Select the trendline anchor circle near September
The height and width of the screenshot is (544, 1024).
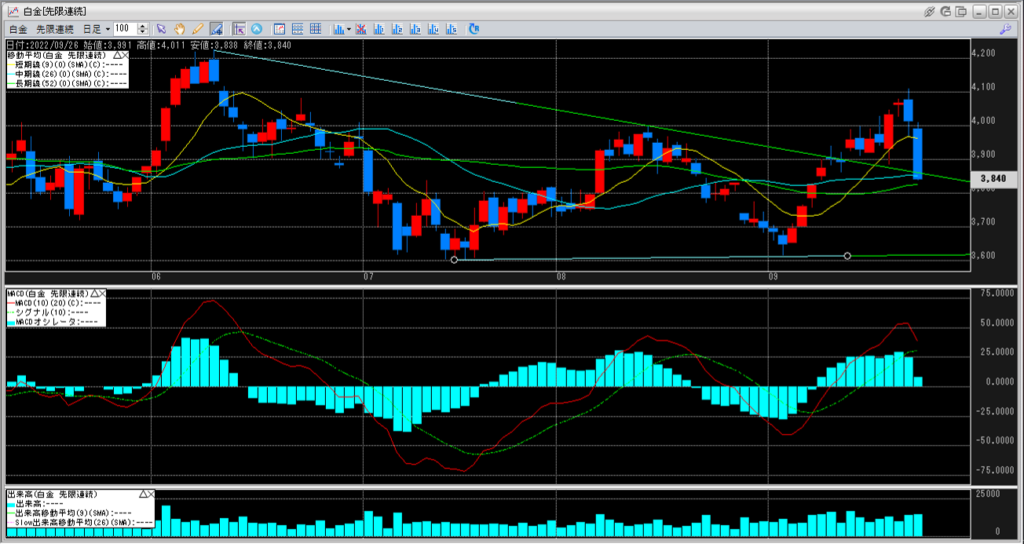click(848, 256)
